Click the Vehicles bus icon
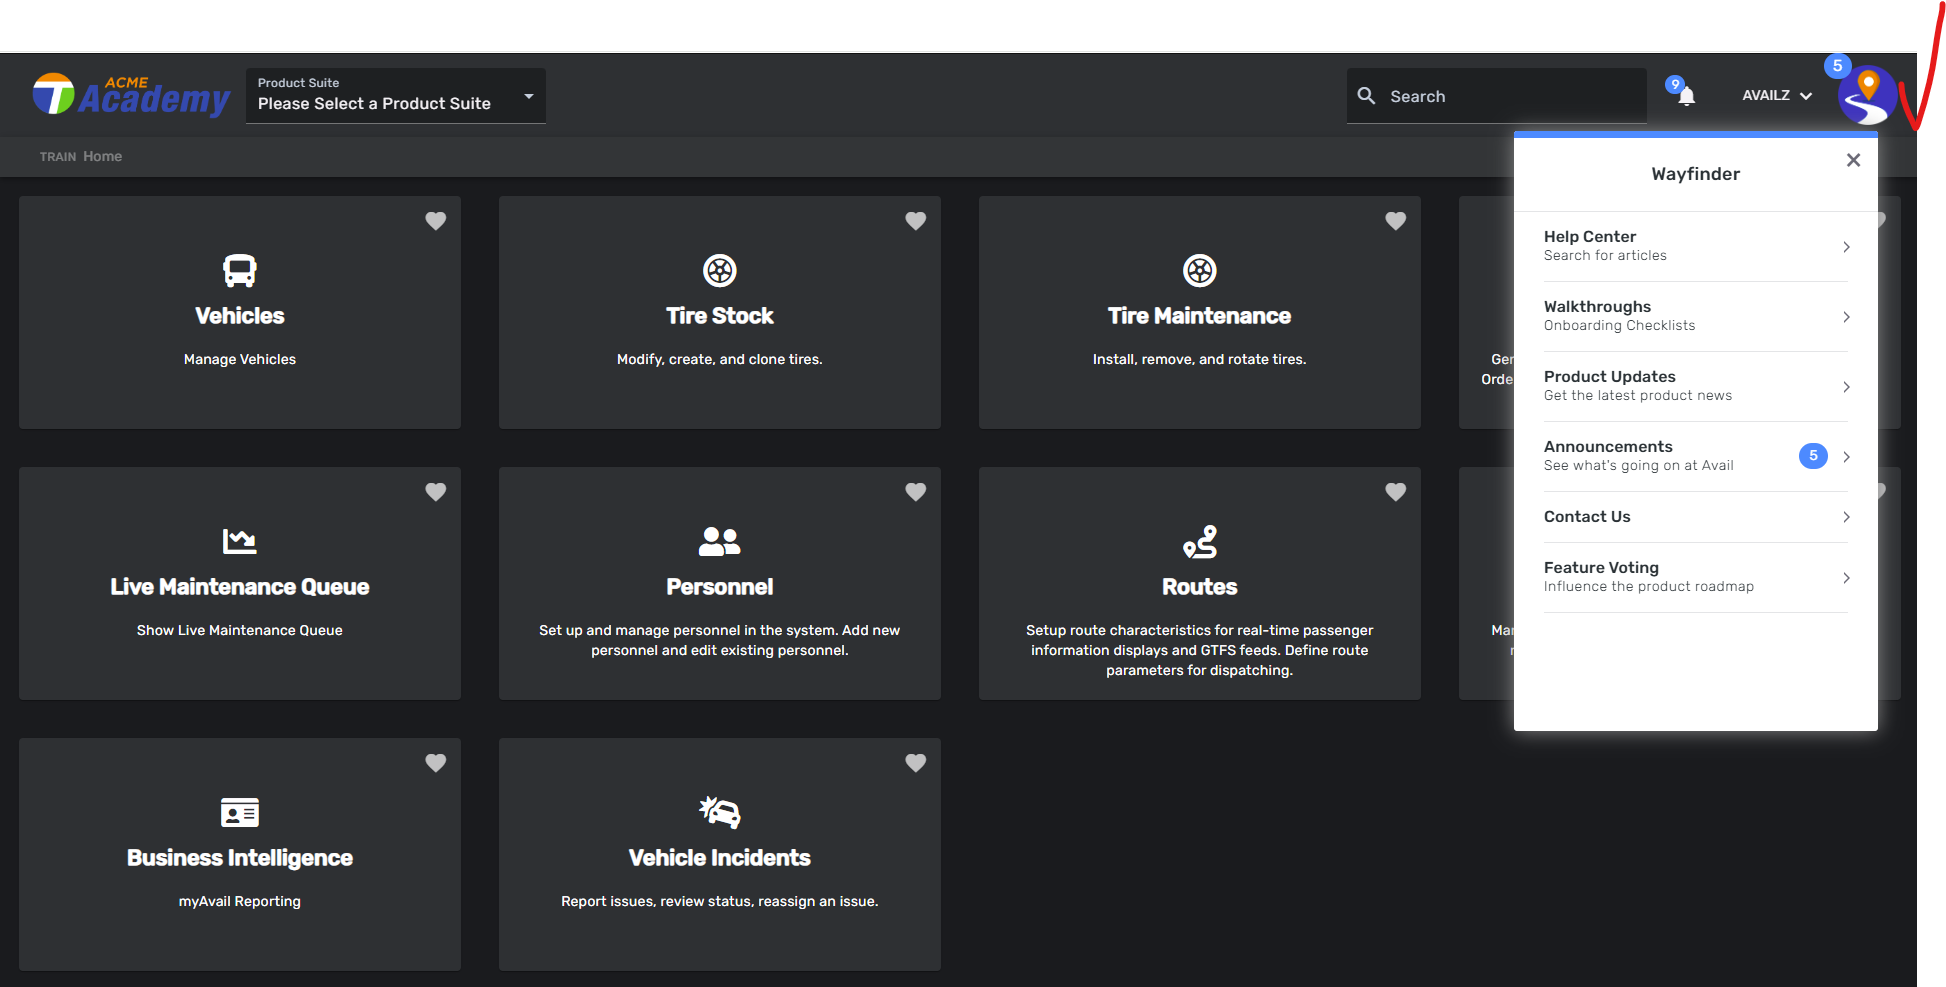The width and height of the screenshot is (1946, 987). [x=240, y=270]
